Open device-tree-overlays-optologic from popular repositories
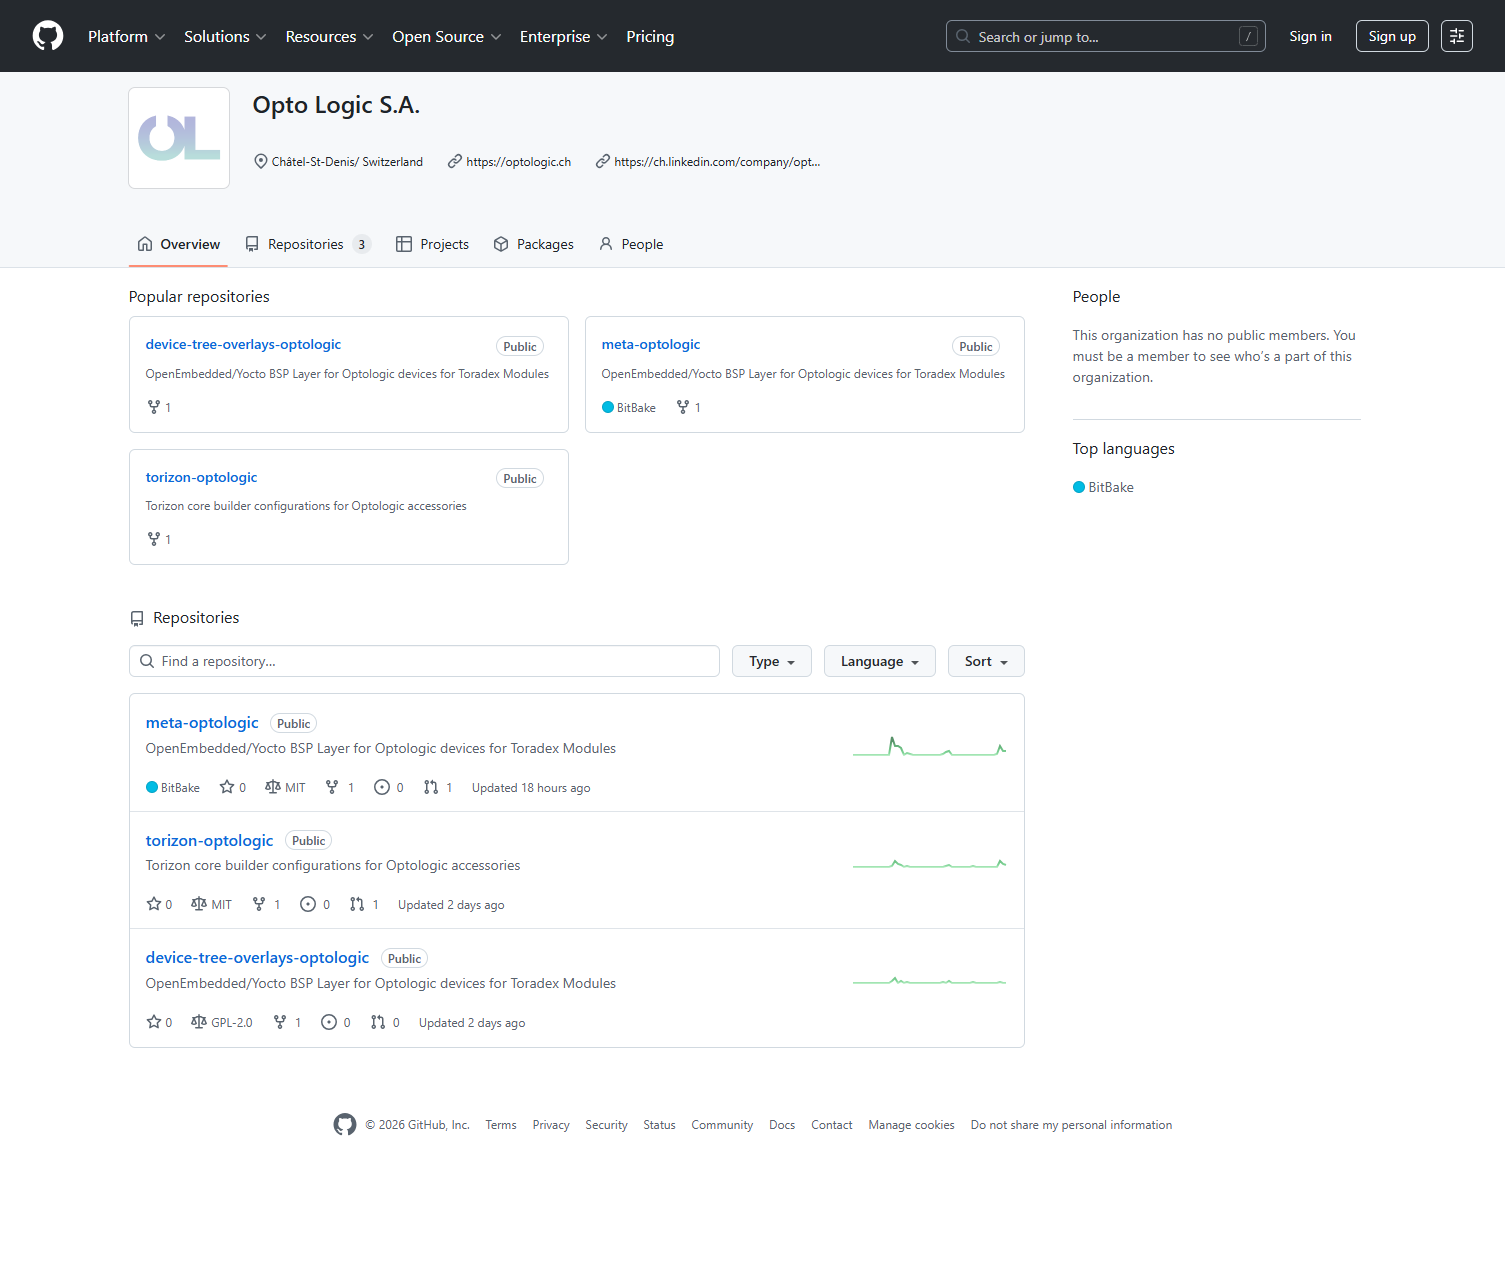The image size is (1505, 1270). tap(243, 344)
